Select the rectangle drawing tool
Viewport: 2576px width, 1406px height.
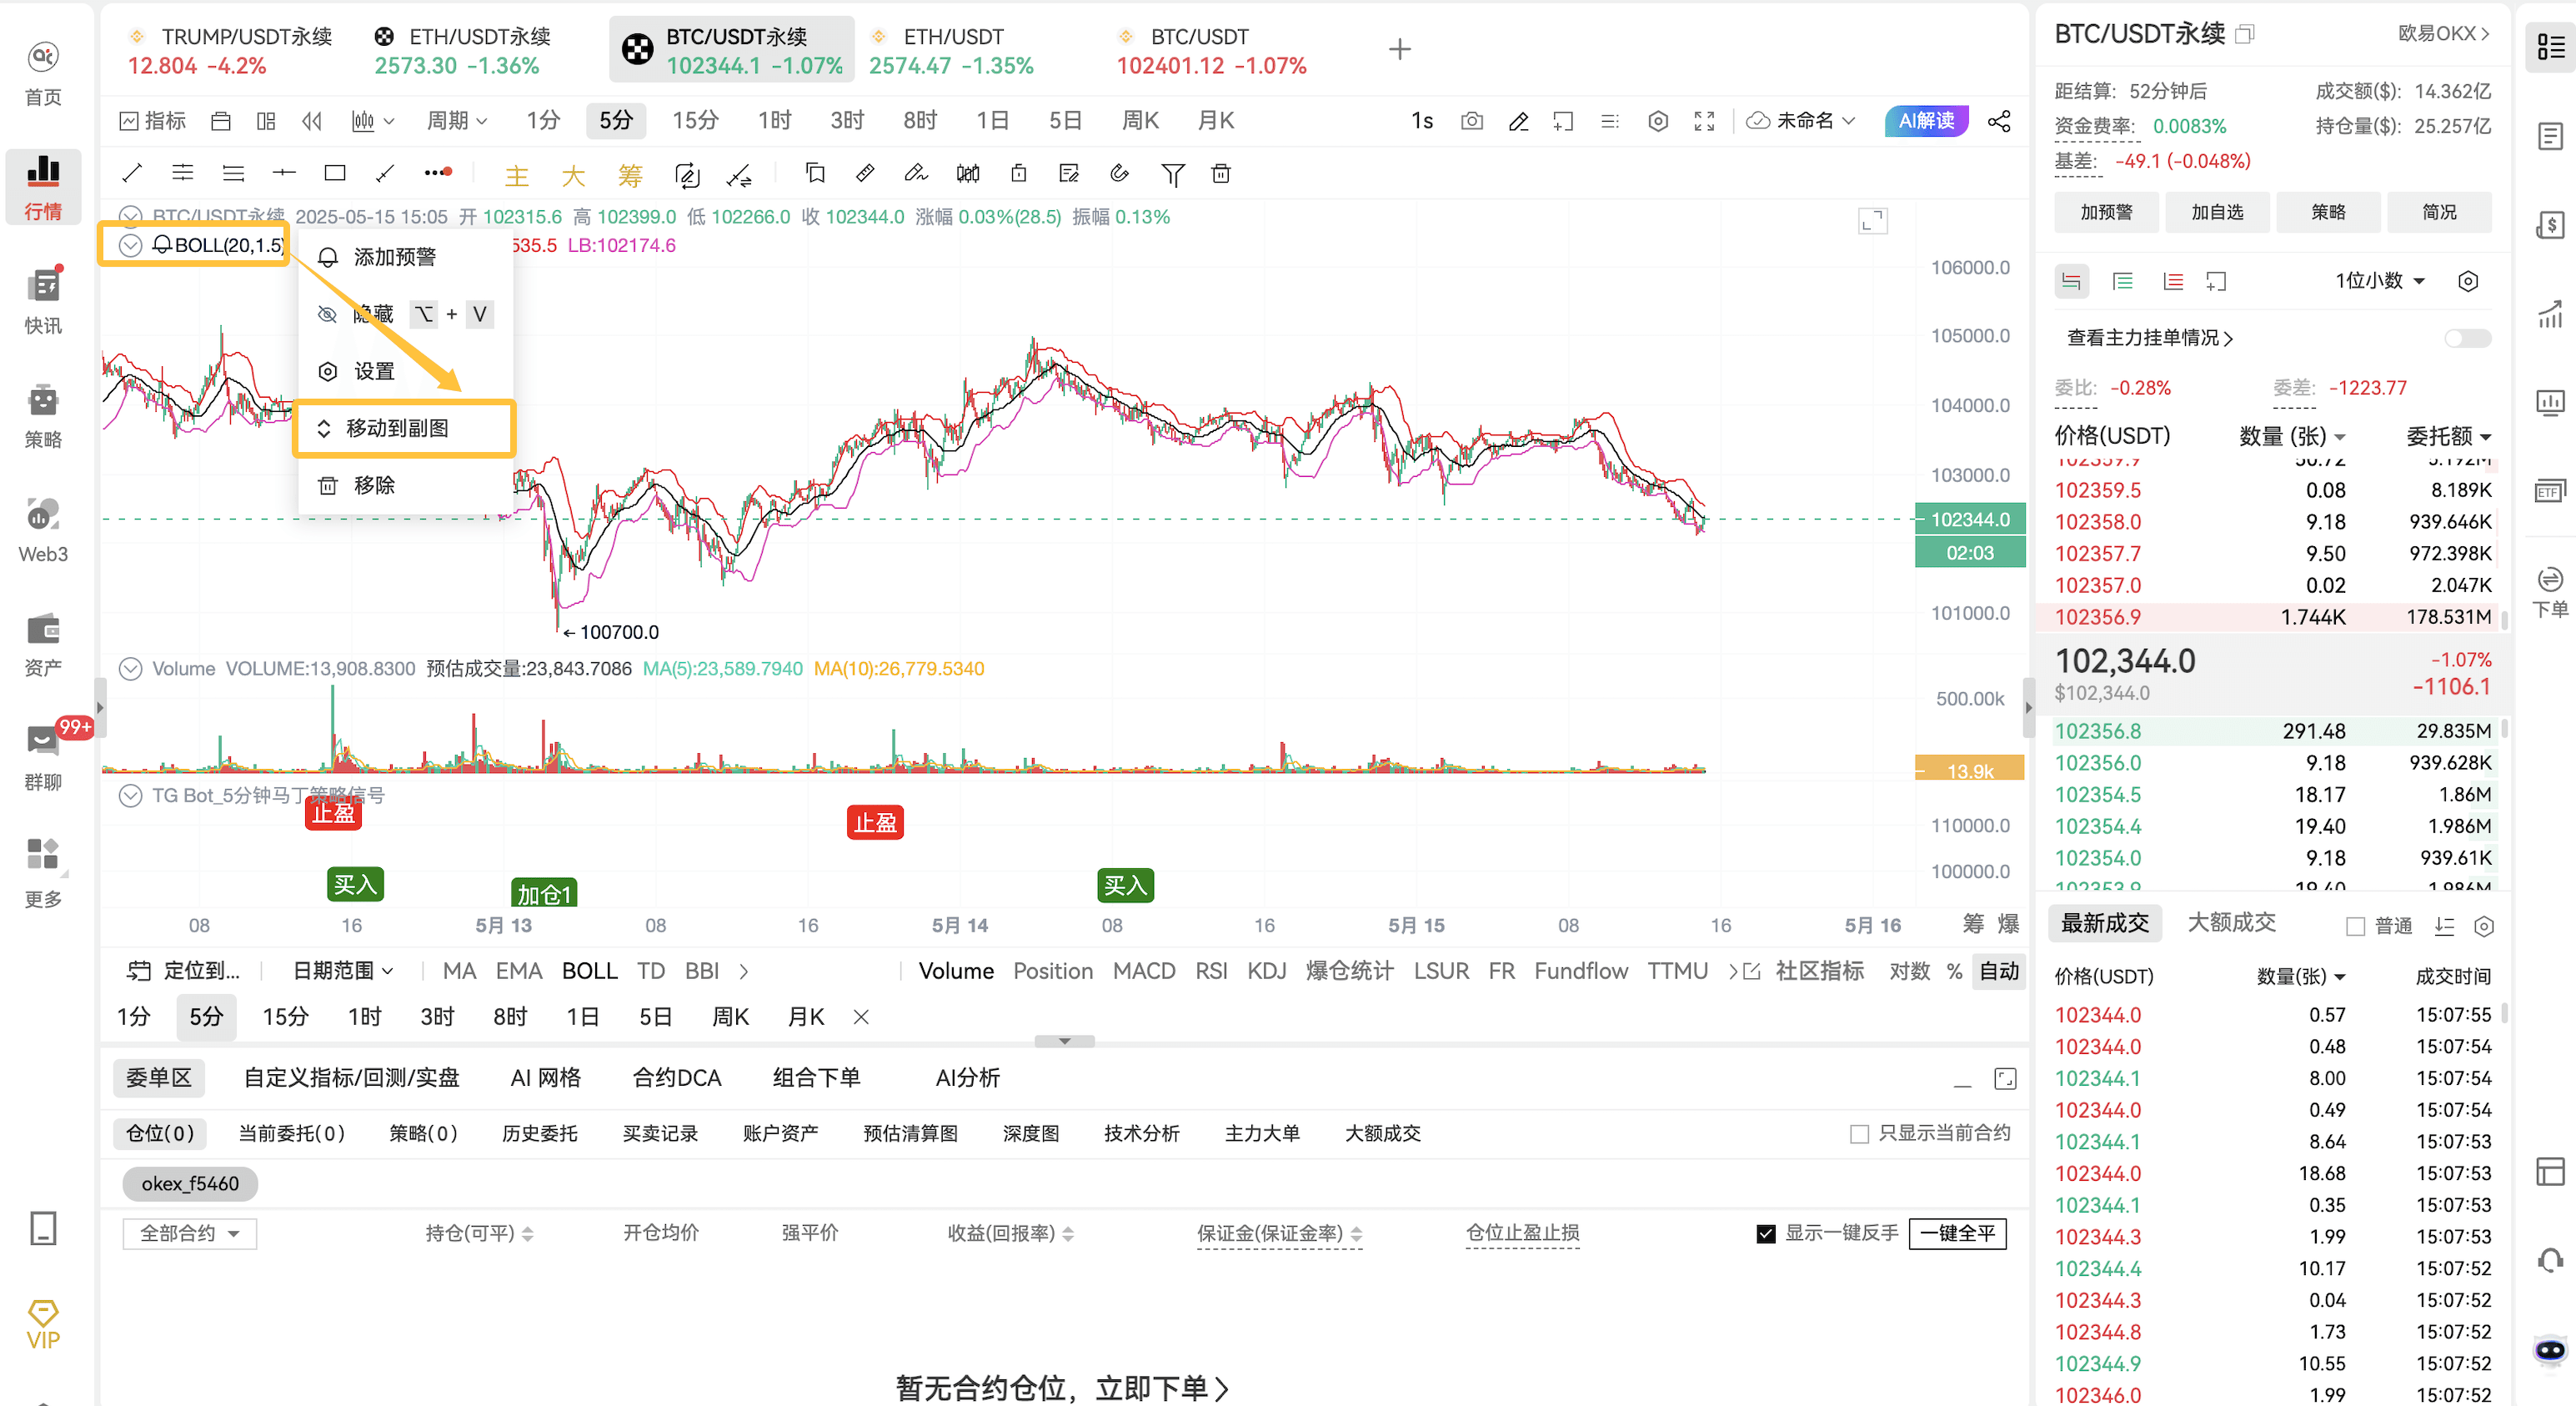(x=335, y=174)
